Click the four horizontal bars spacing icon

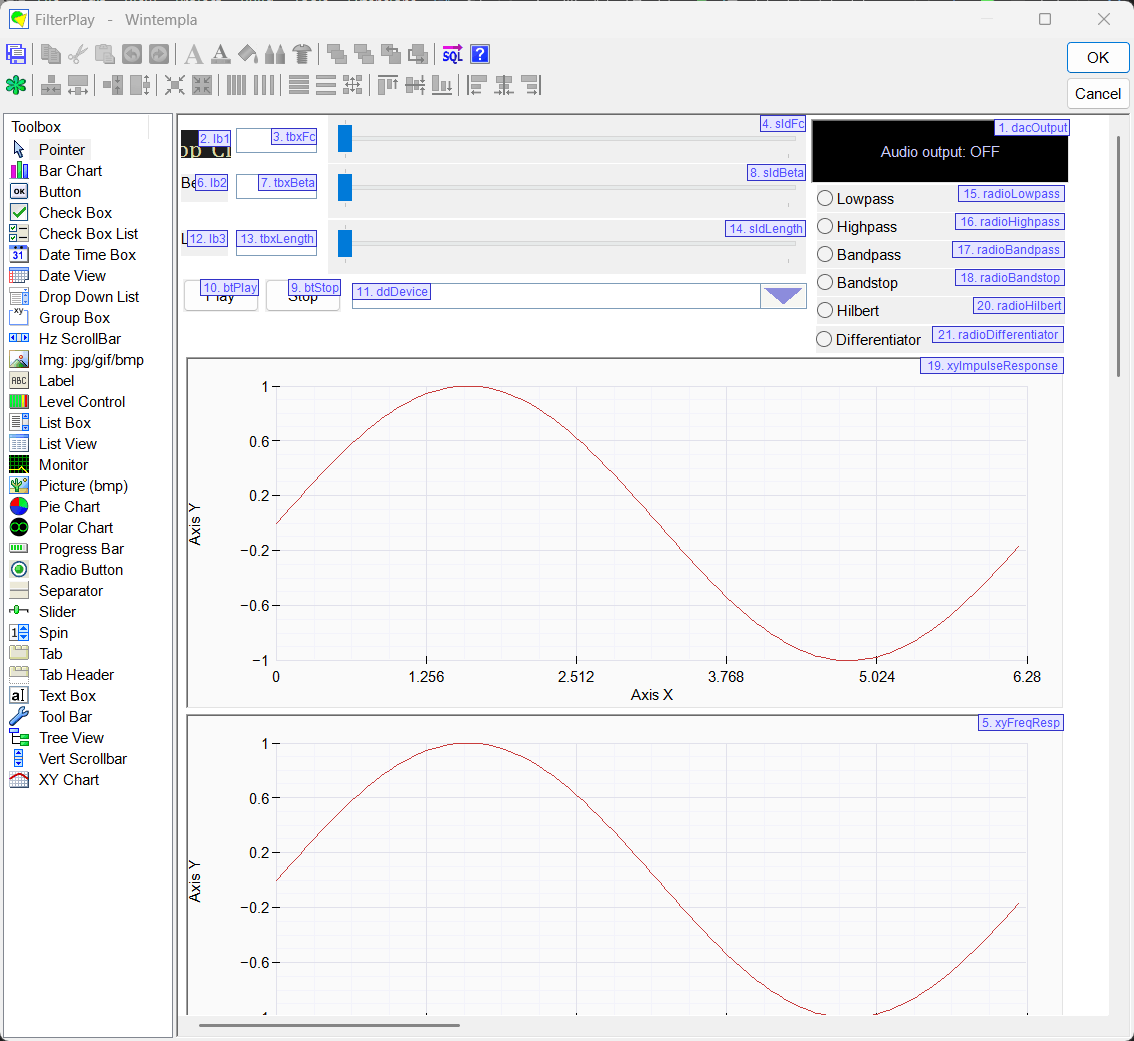[299, 85]
